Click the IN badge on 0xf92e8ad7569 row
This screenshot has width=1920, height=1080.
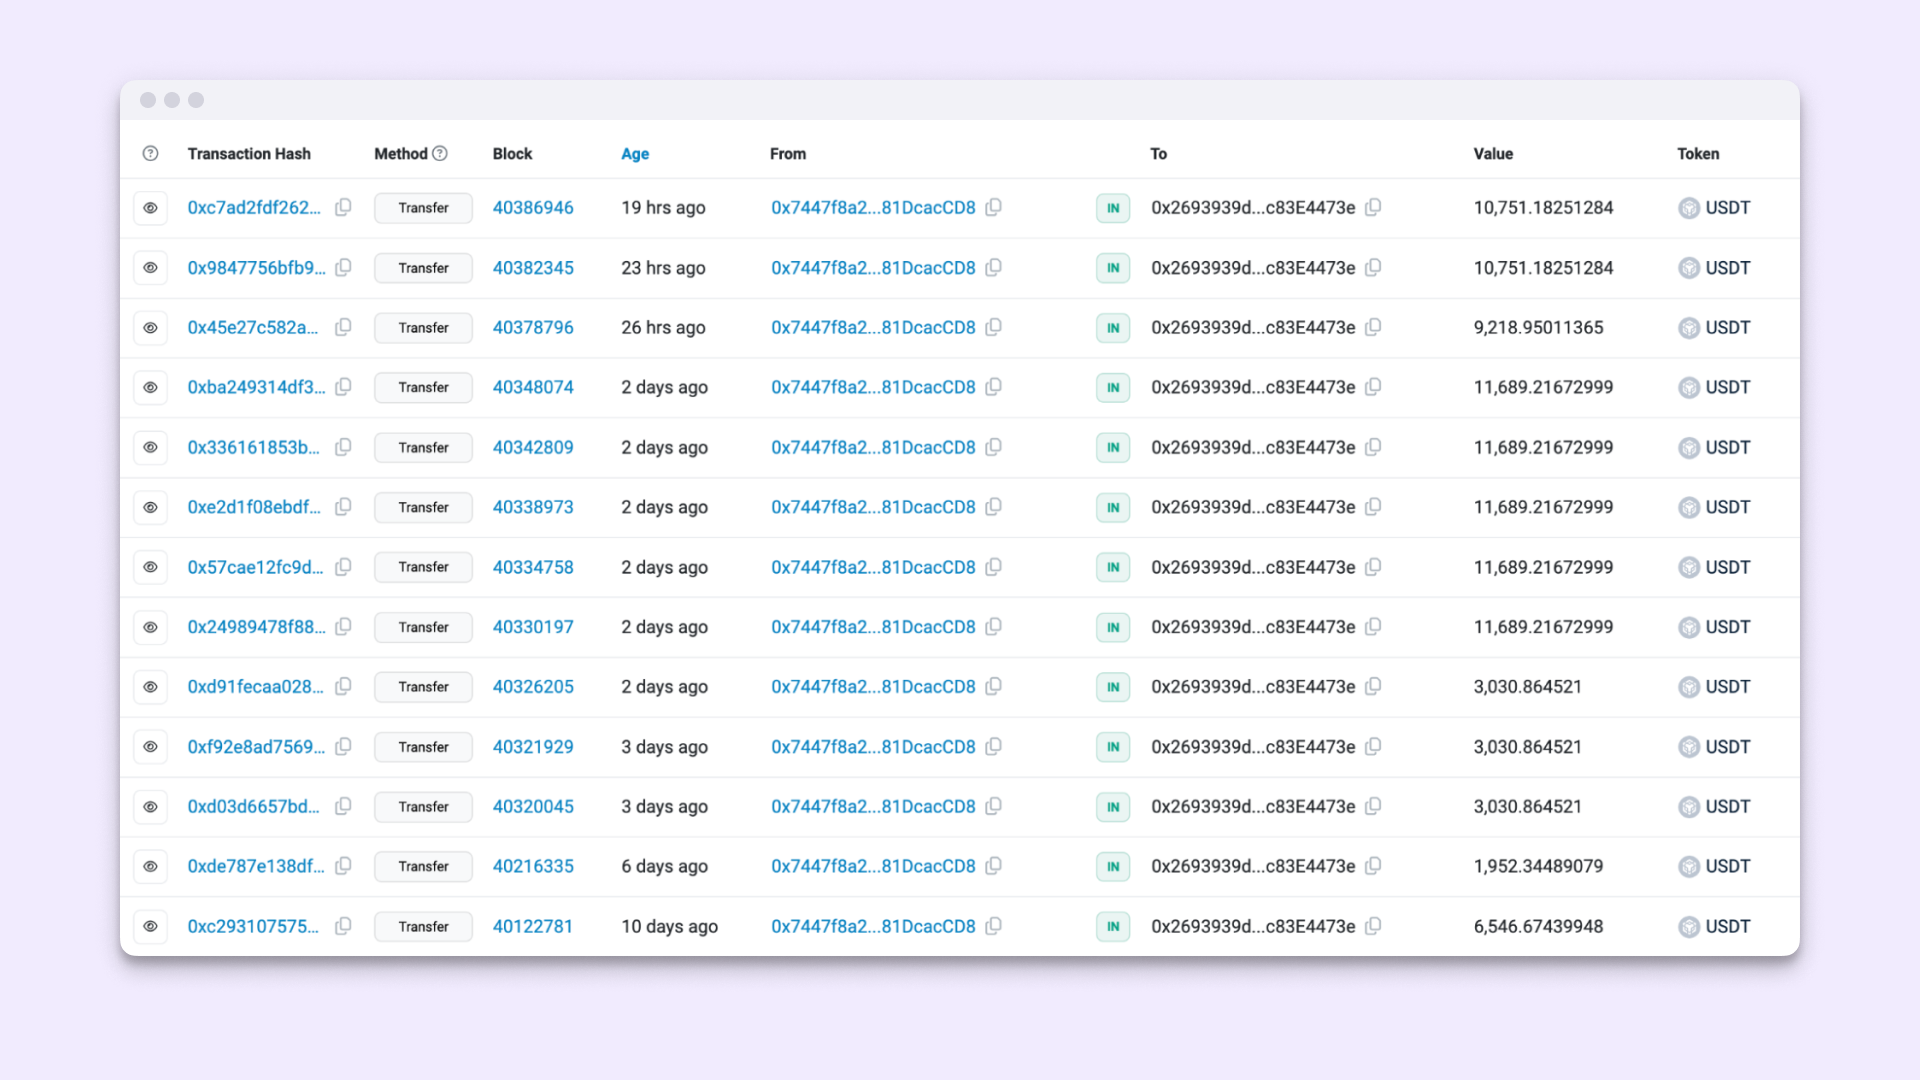pos(1112,746)
